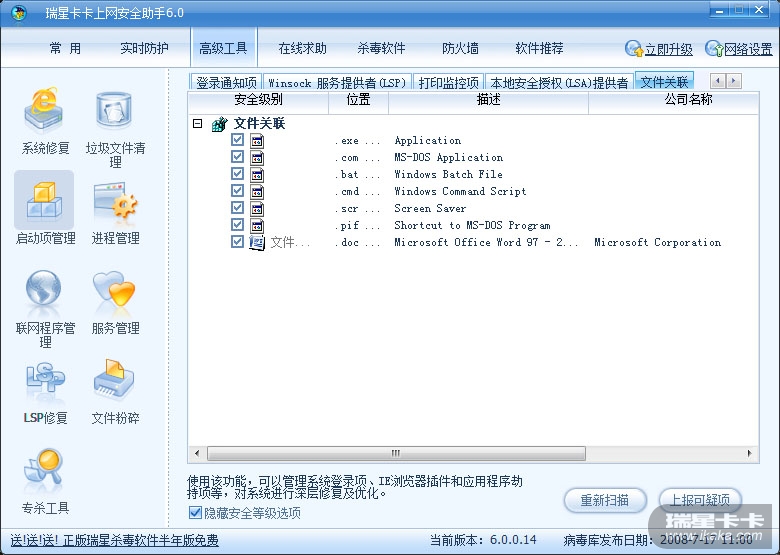Click the .scr Screen Saver file icon

(257, 208)
